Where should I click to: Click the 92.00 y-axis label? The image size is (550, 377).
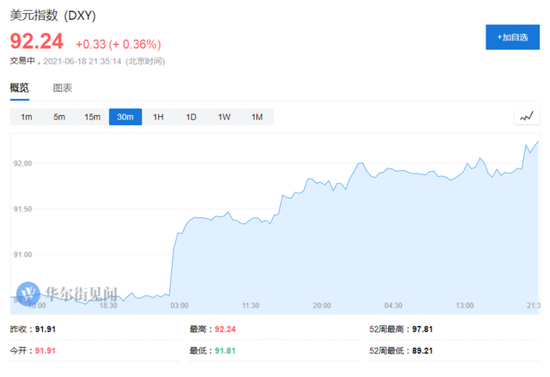pos(22,163)
